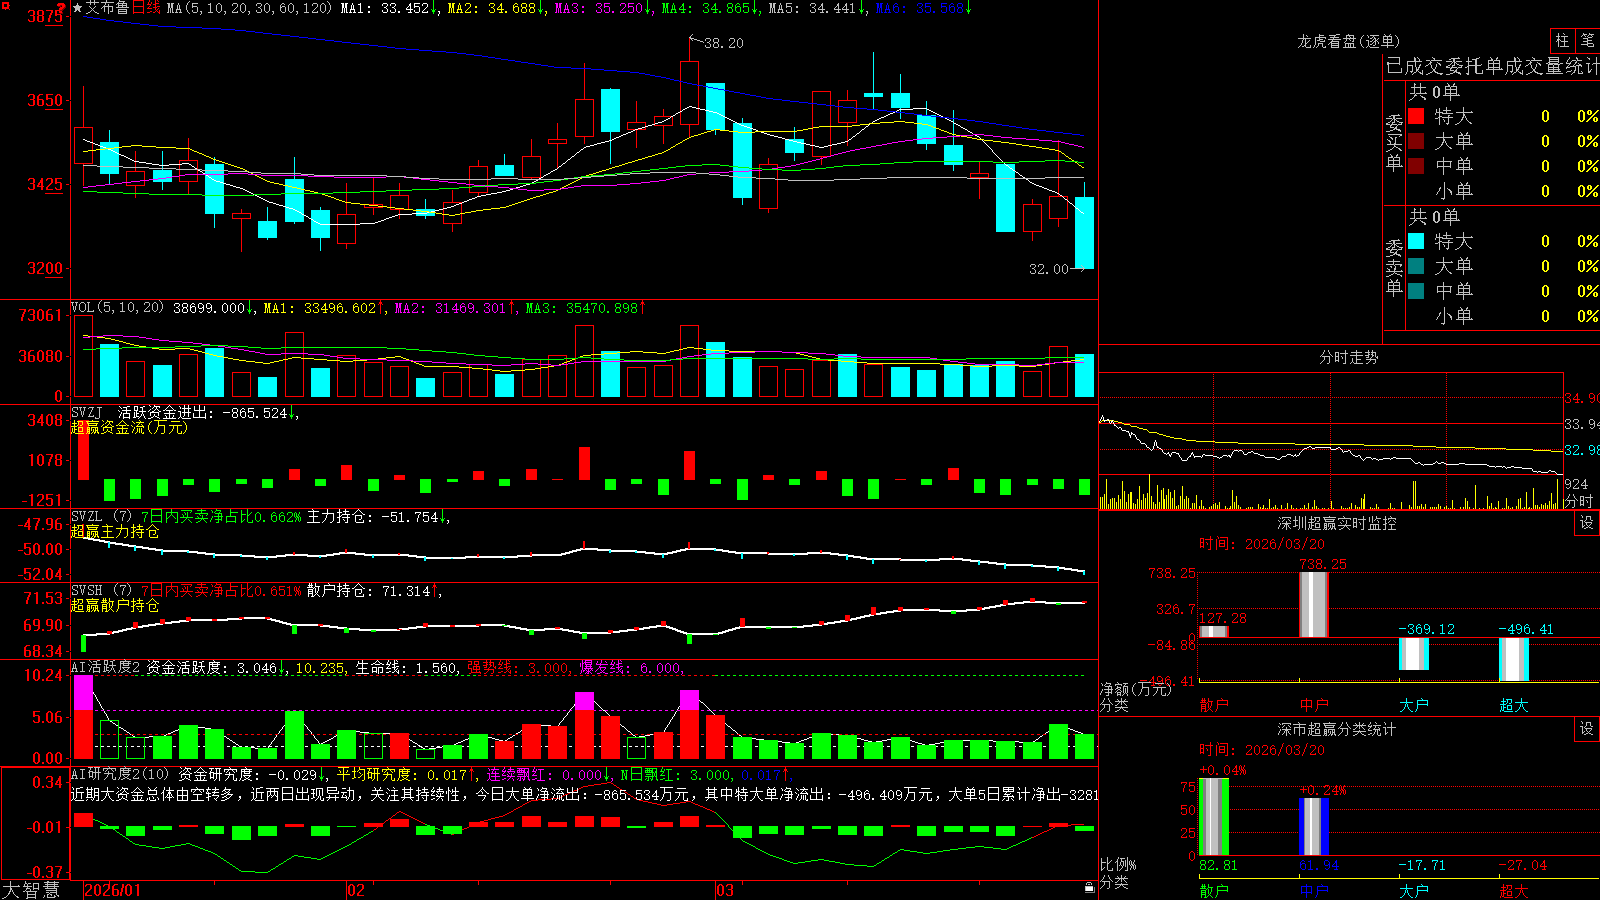Click the 738.25 中户 bar in real-time monitor
Screen dimensions: 1600x900
(1314, 604)
